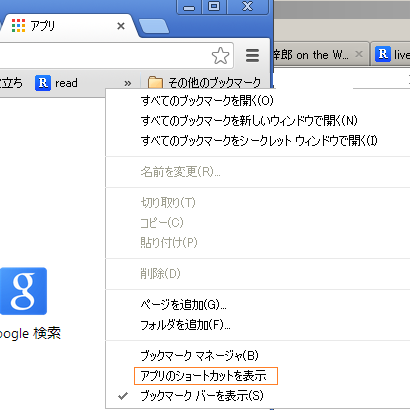Click the Google 検索 app label
The image size is (410, 410).
pos(30,333)
